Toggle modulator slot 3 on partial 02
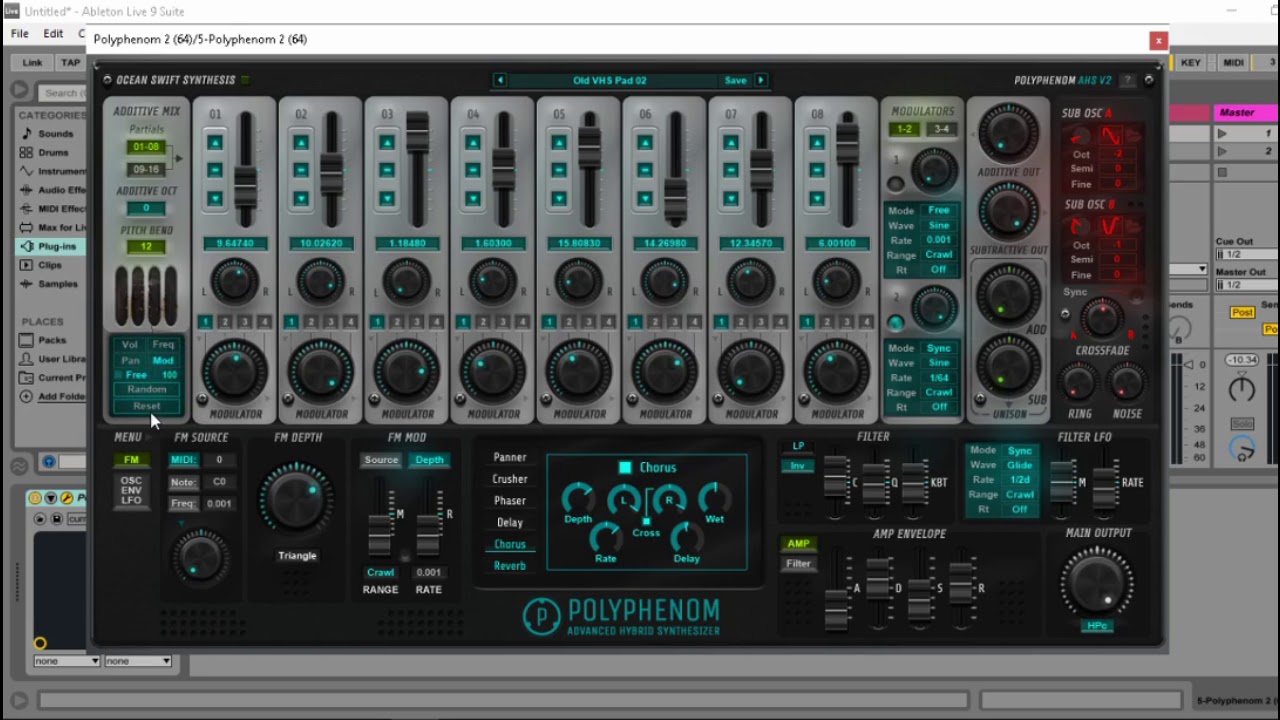1280x720 pixels. tap(330, 322)
